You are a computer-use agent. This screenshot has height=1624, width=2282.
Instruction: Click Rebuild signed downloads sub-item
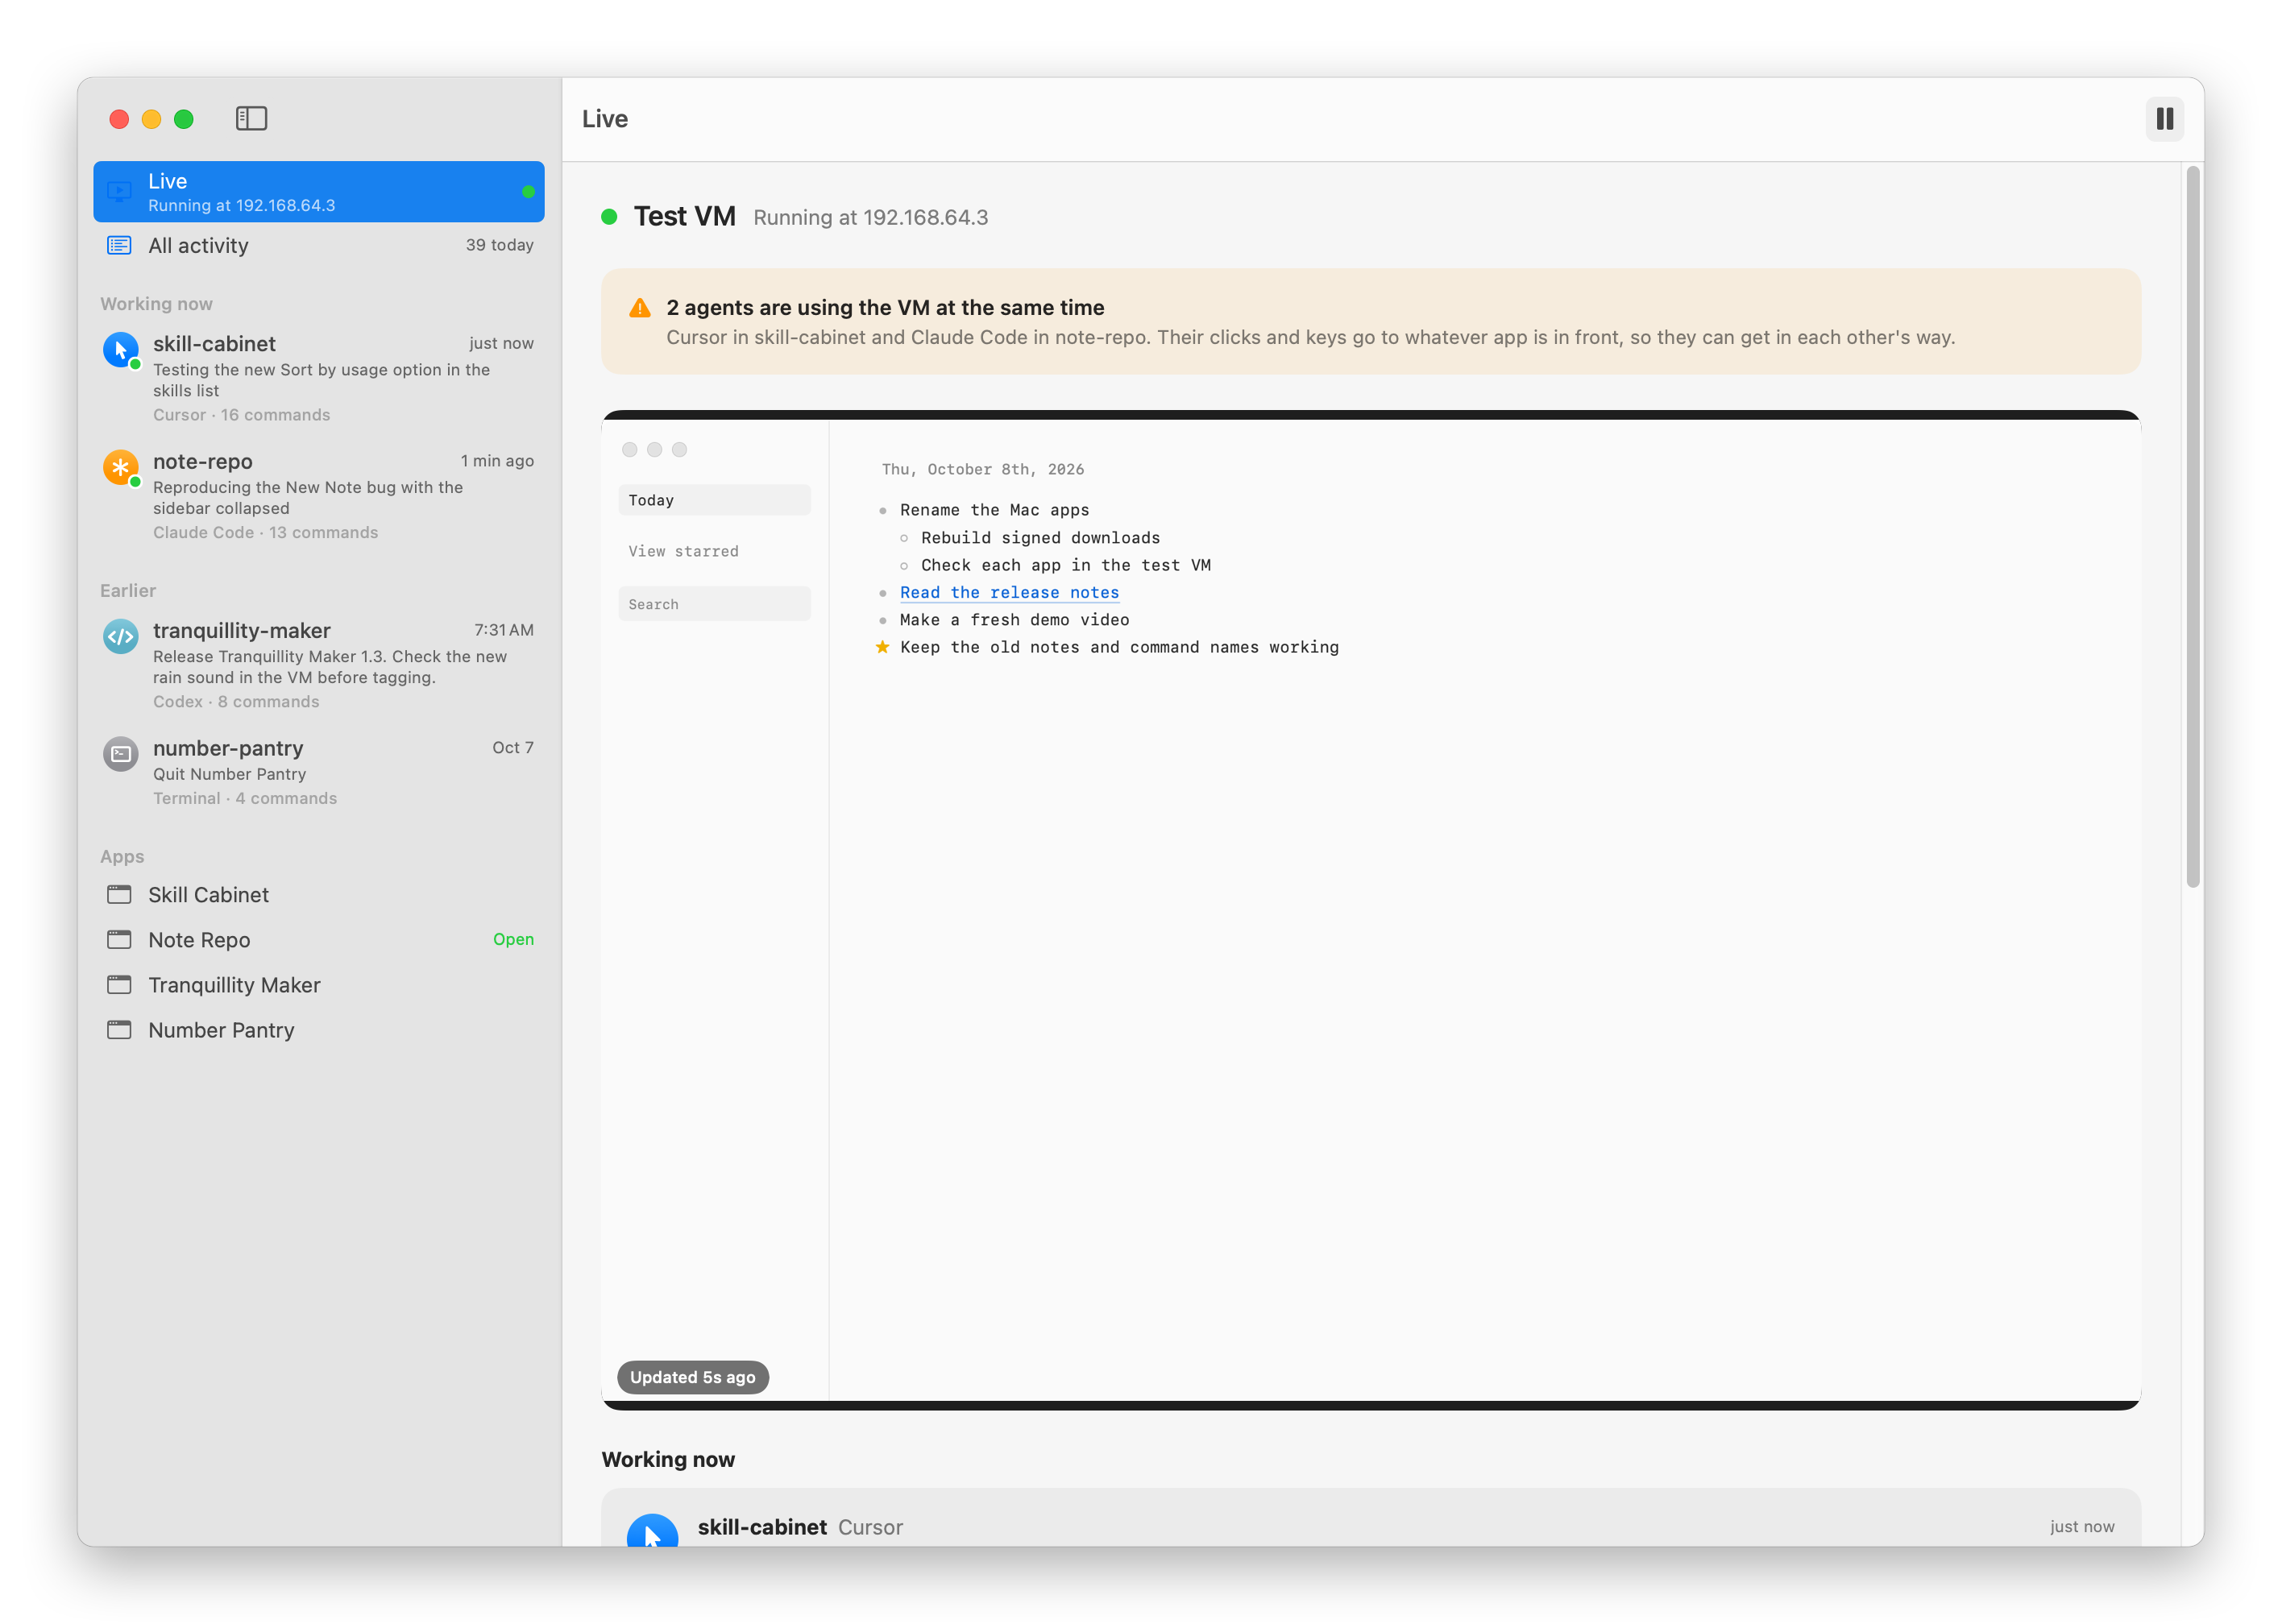tap(1041, 539)
